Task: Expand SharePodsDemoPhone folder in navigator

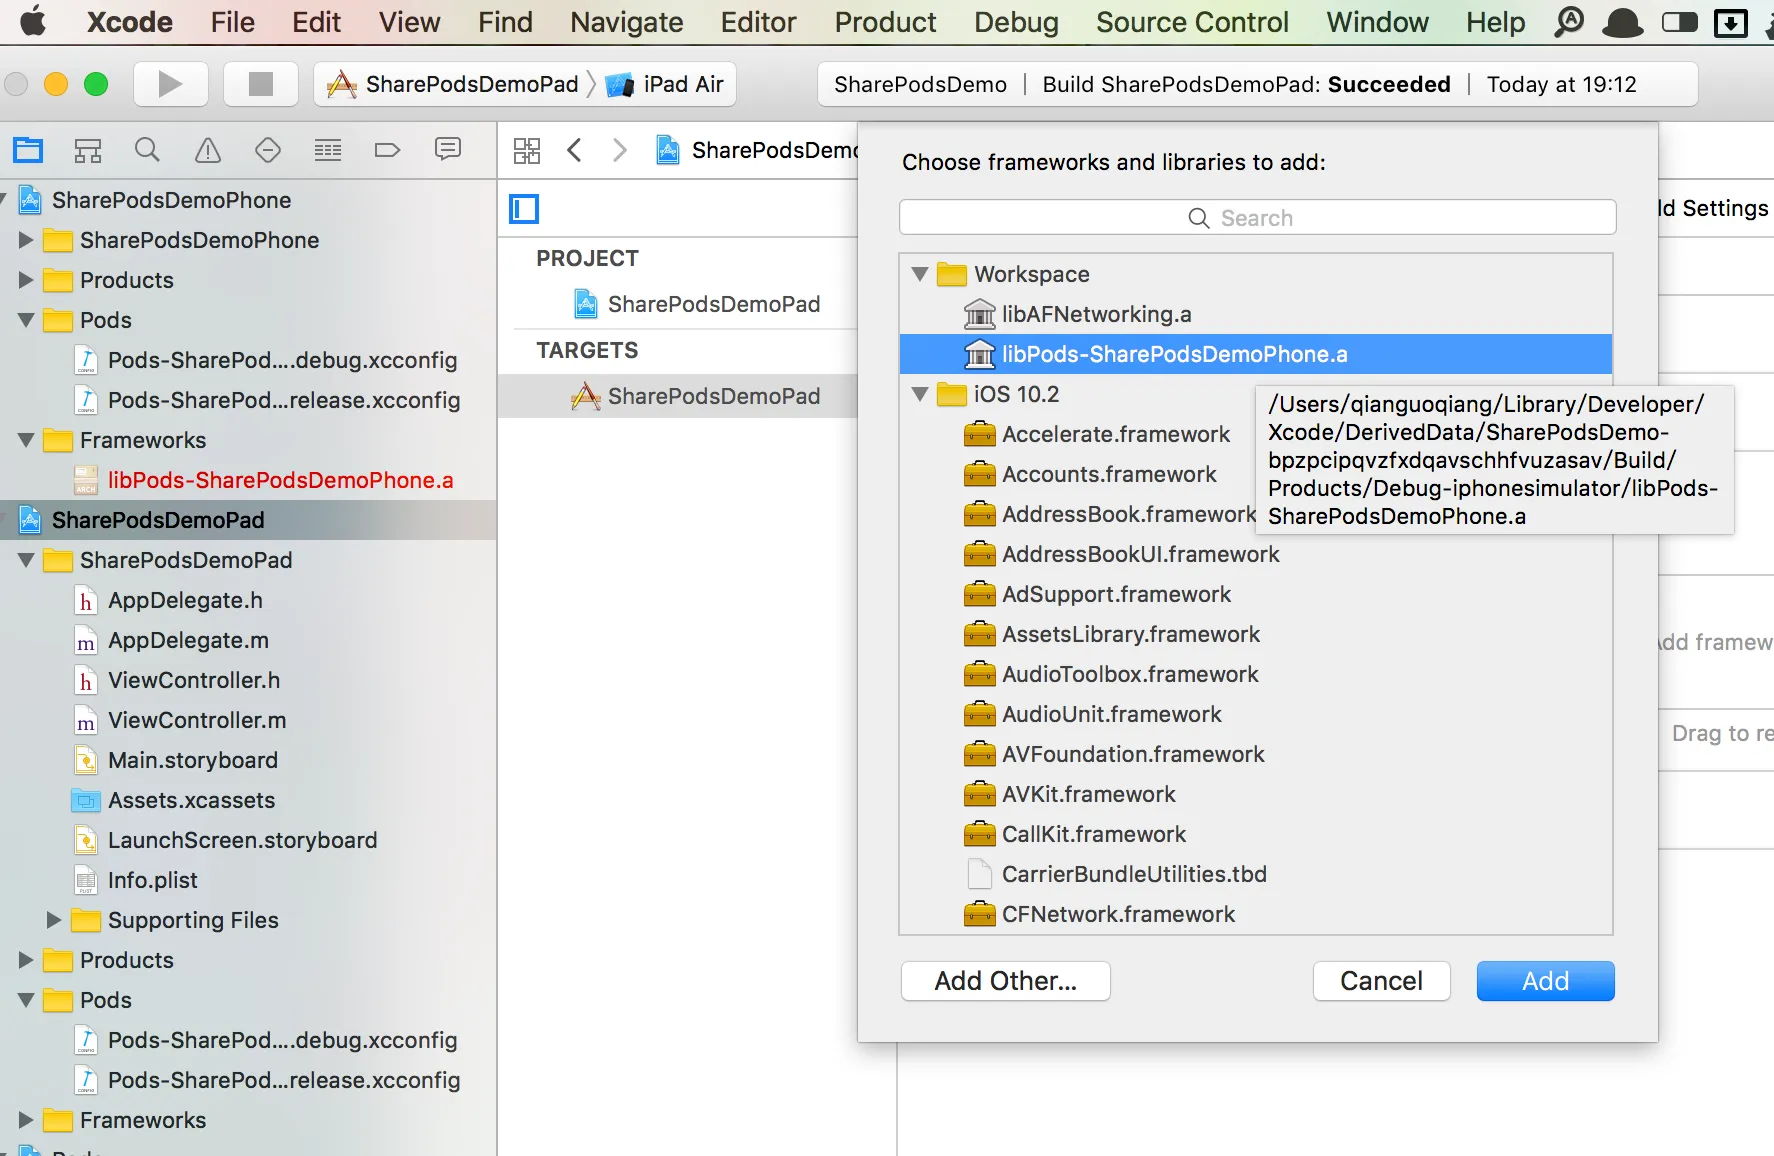Action: pyautogui.click(x=26, y=240)
